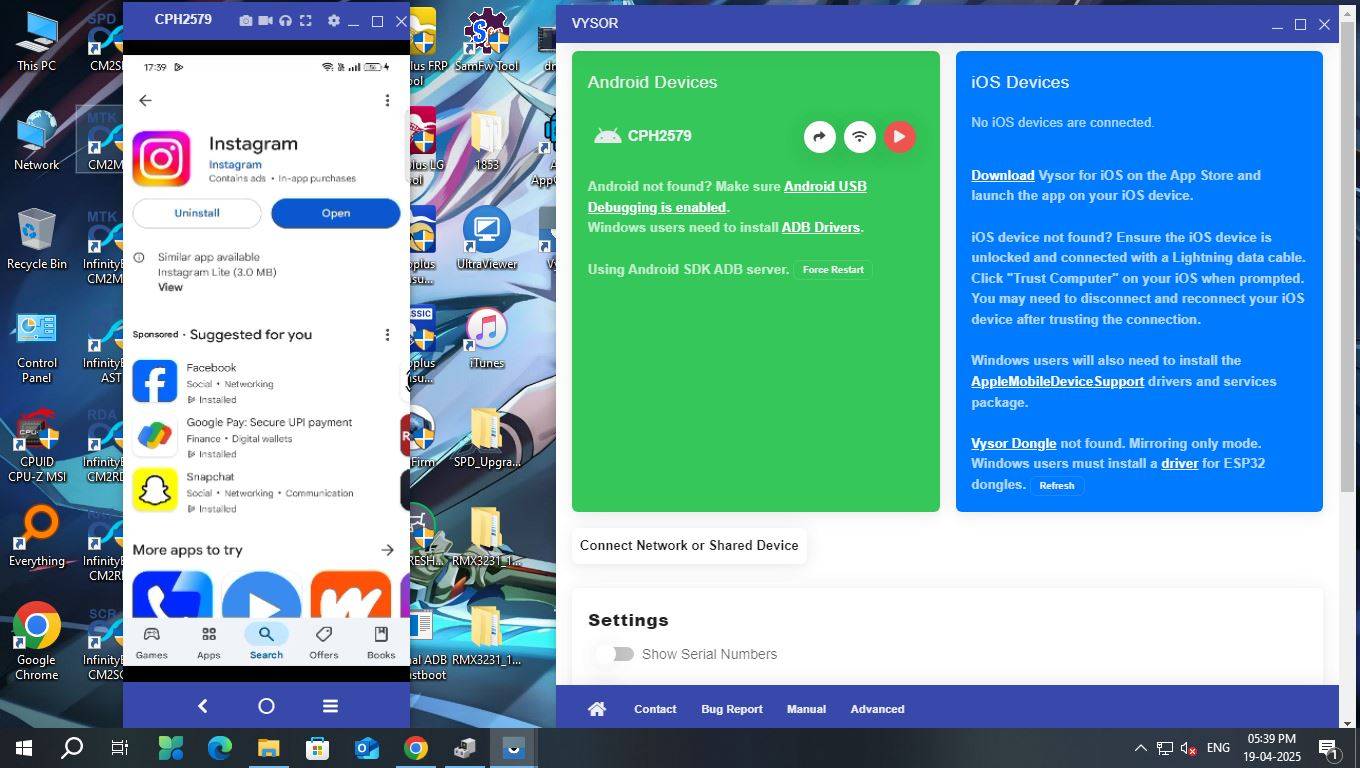Switch to the Games tab in Play Store
1360x768 pixels.
click(152, 643)
